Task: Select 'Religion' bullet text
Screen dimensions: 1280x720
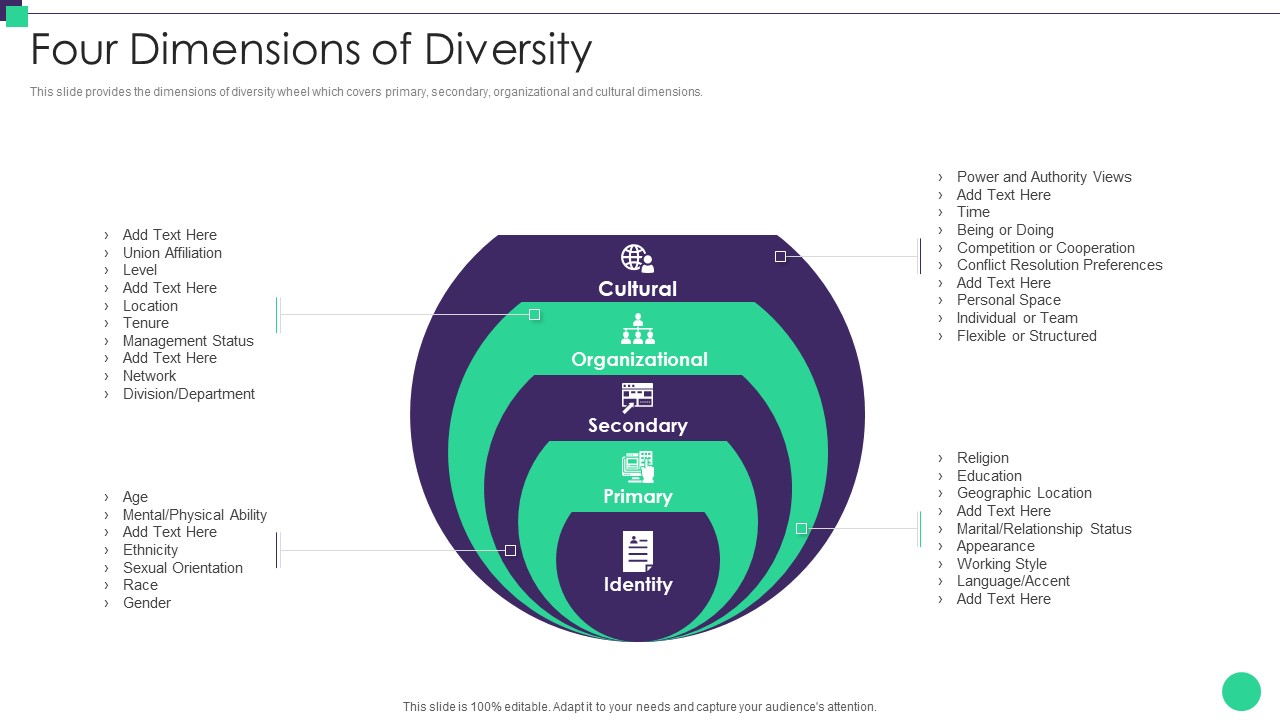Action: (x=983, y=458)
